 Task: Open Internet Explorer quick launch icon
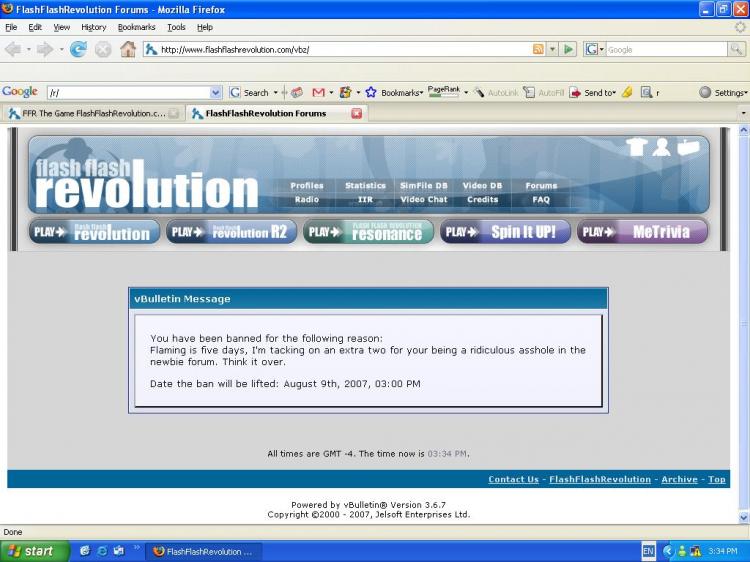click(x=102, y=551)
